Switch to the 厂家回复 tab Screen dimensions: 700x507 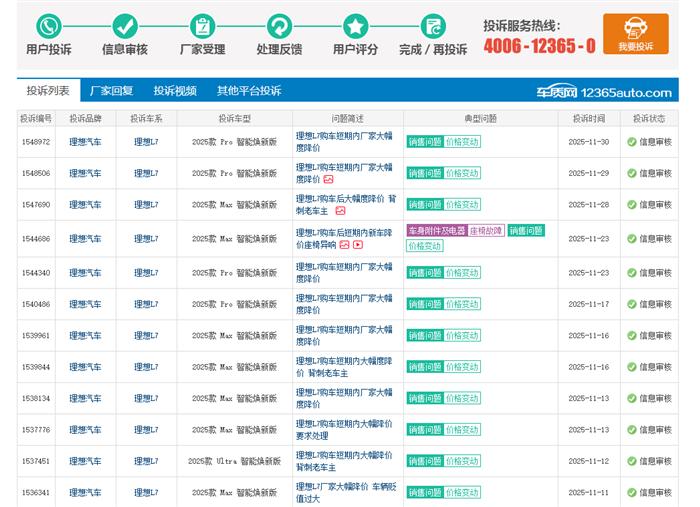click(112, 91)
